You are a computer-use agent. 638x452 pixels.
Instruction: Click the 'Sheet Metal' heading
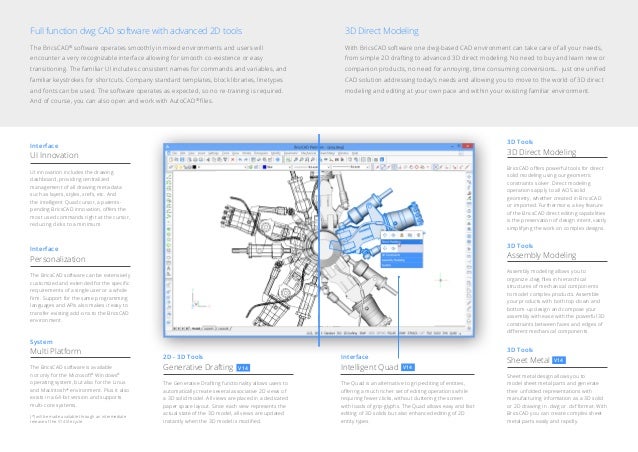528,360
